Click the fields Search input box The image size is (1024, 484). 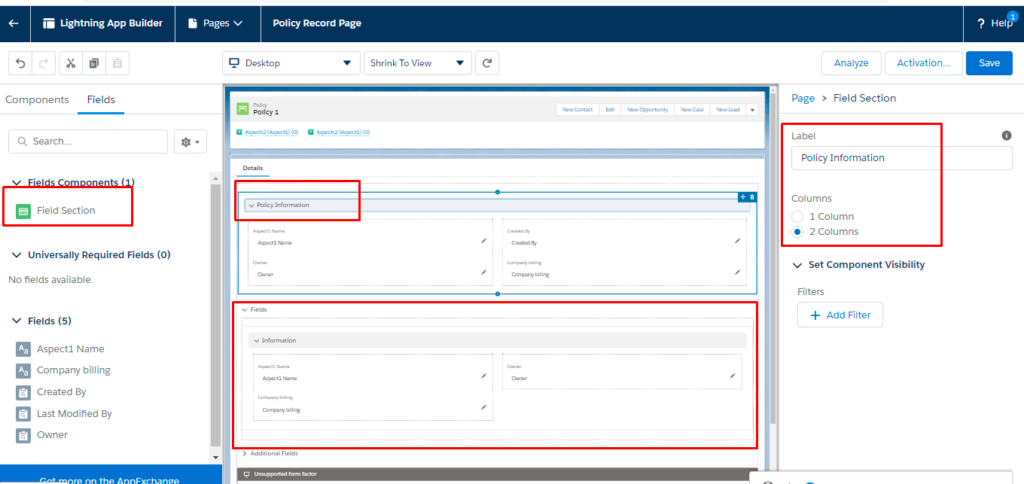point(88,142)
